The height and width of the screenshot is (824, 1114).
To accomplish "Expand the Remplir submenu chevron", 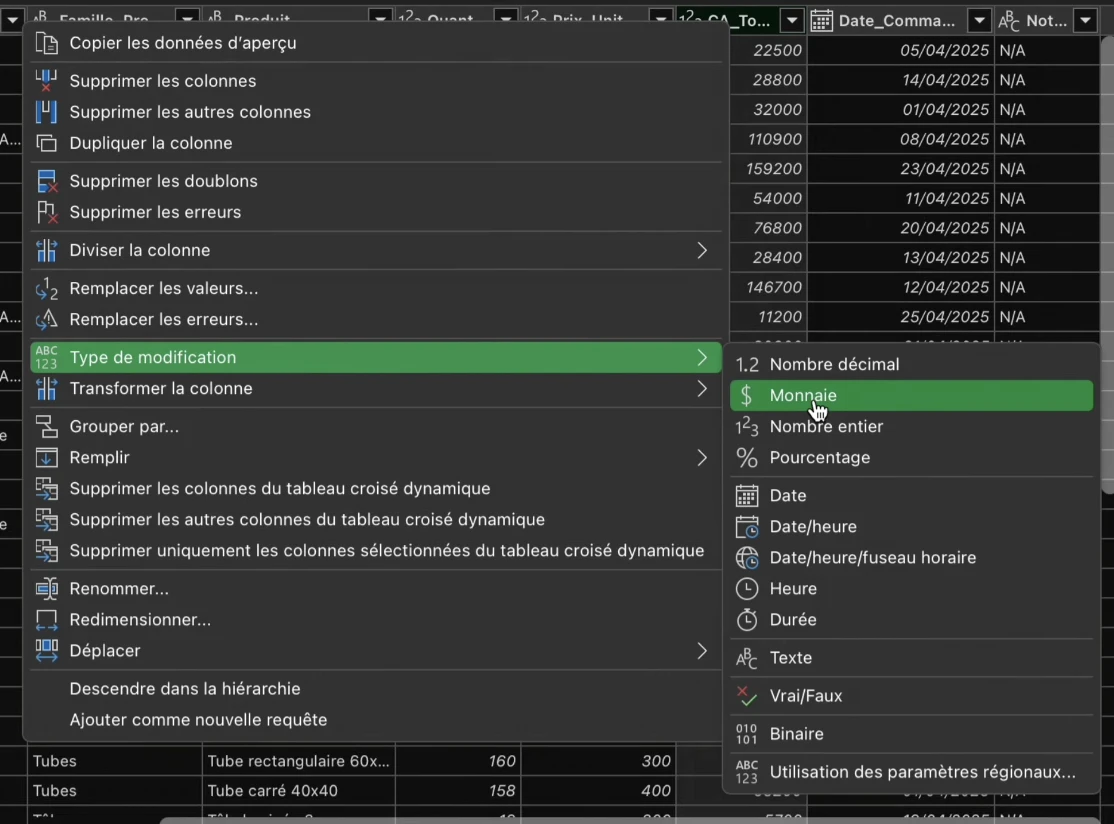I will (x=702, y=458).
